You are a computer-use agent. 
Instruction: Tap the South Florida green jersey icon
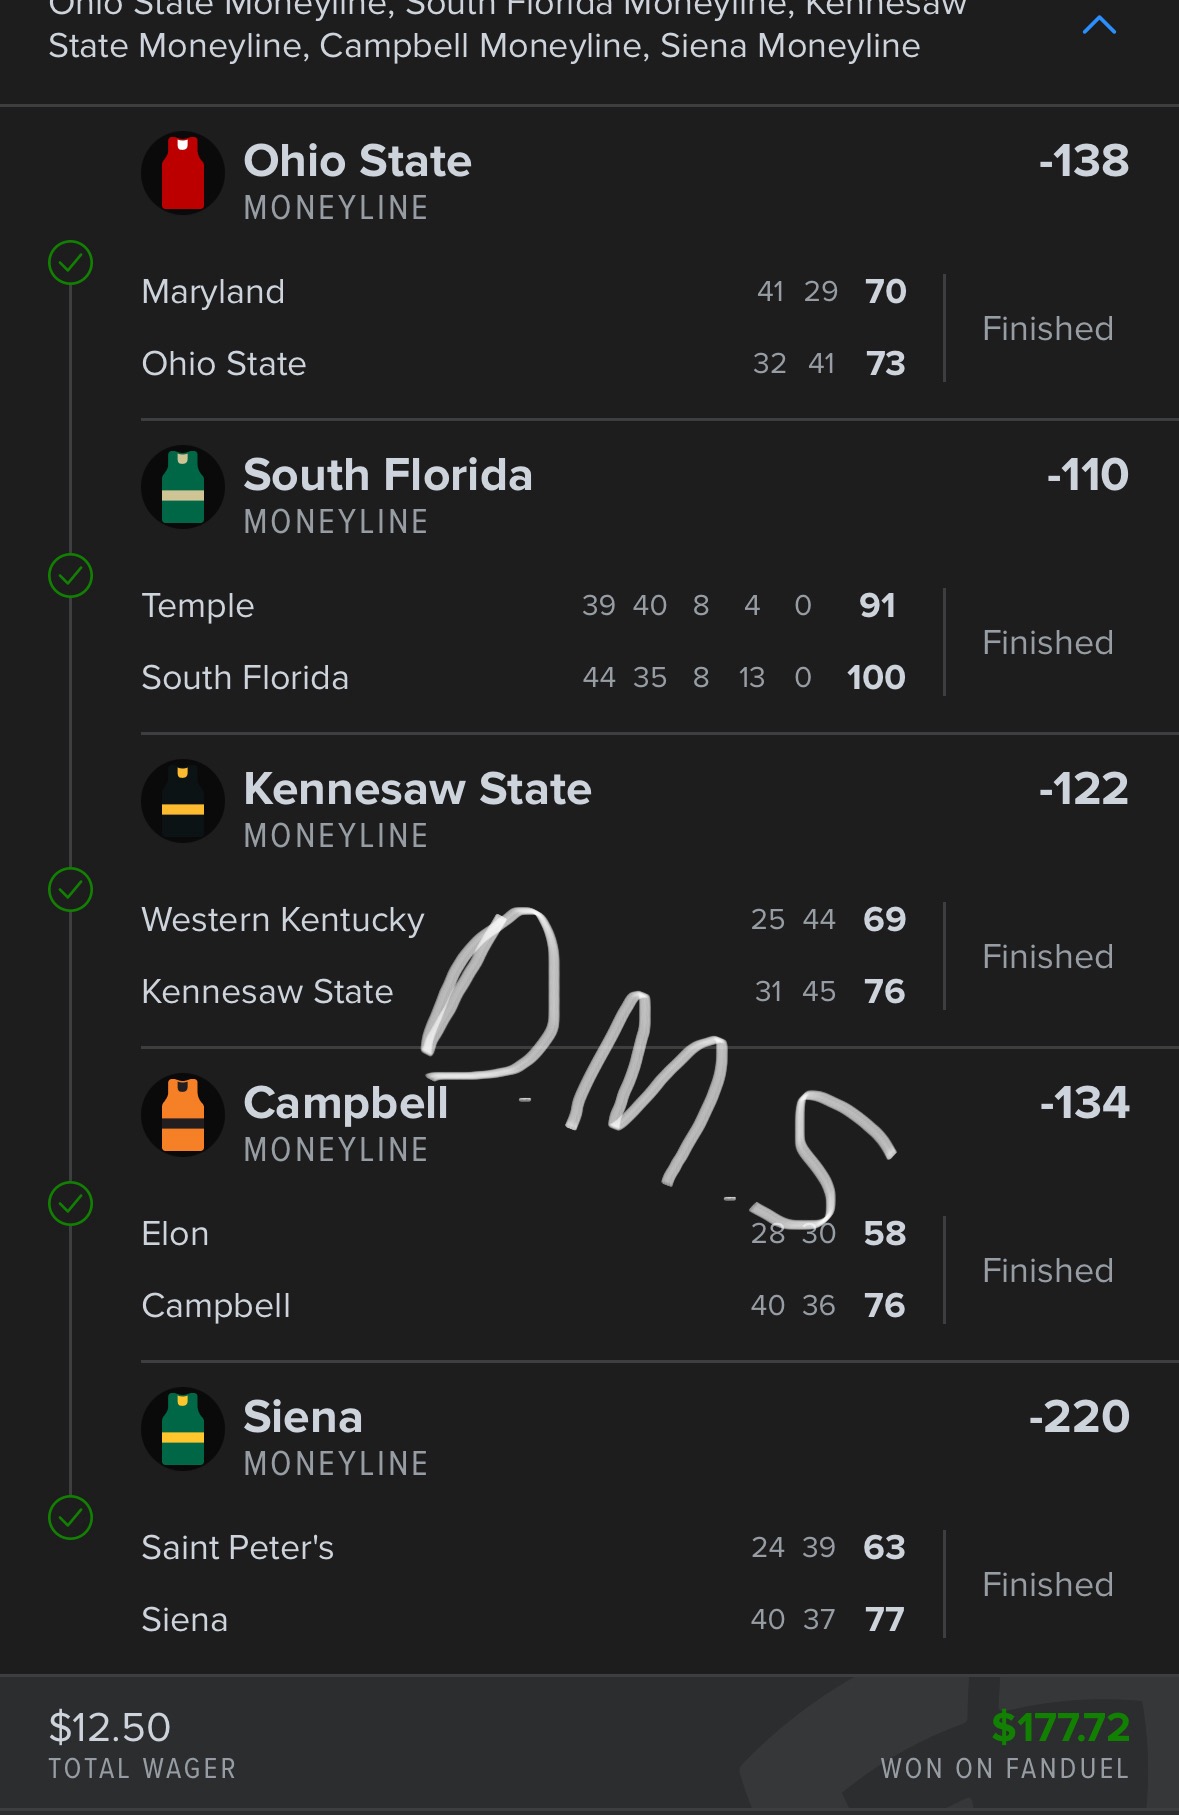(183, 488)
